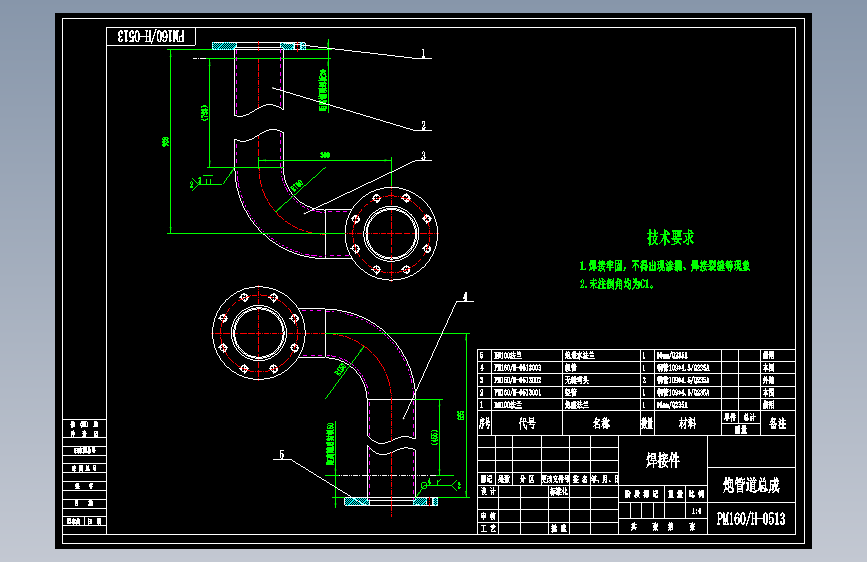867x562 pixels.
Task: Select the 1:4 scale value
Action: point(696,511)
